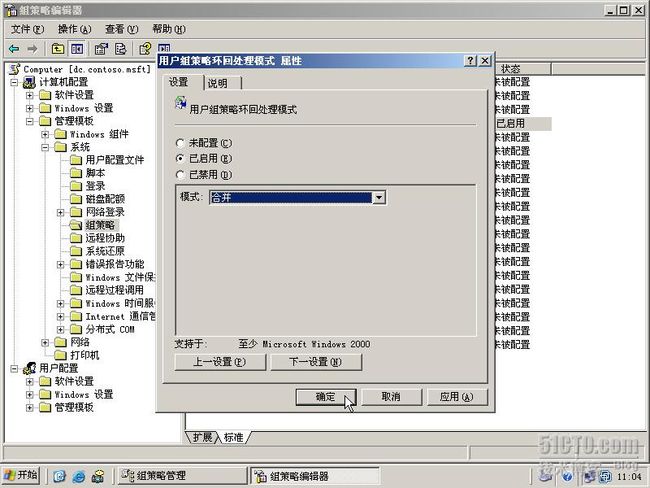This screenshot has height=488, width=650.
Task: Open the 文件 menu
Action: (x=27, y=29)
